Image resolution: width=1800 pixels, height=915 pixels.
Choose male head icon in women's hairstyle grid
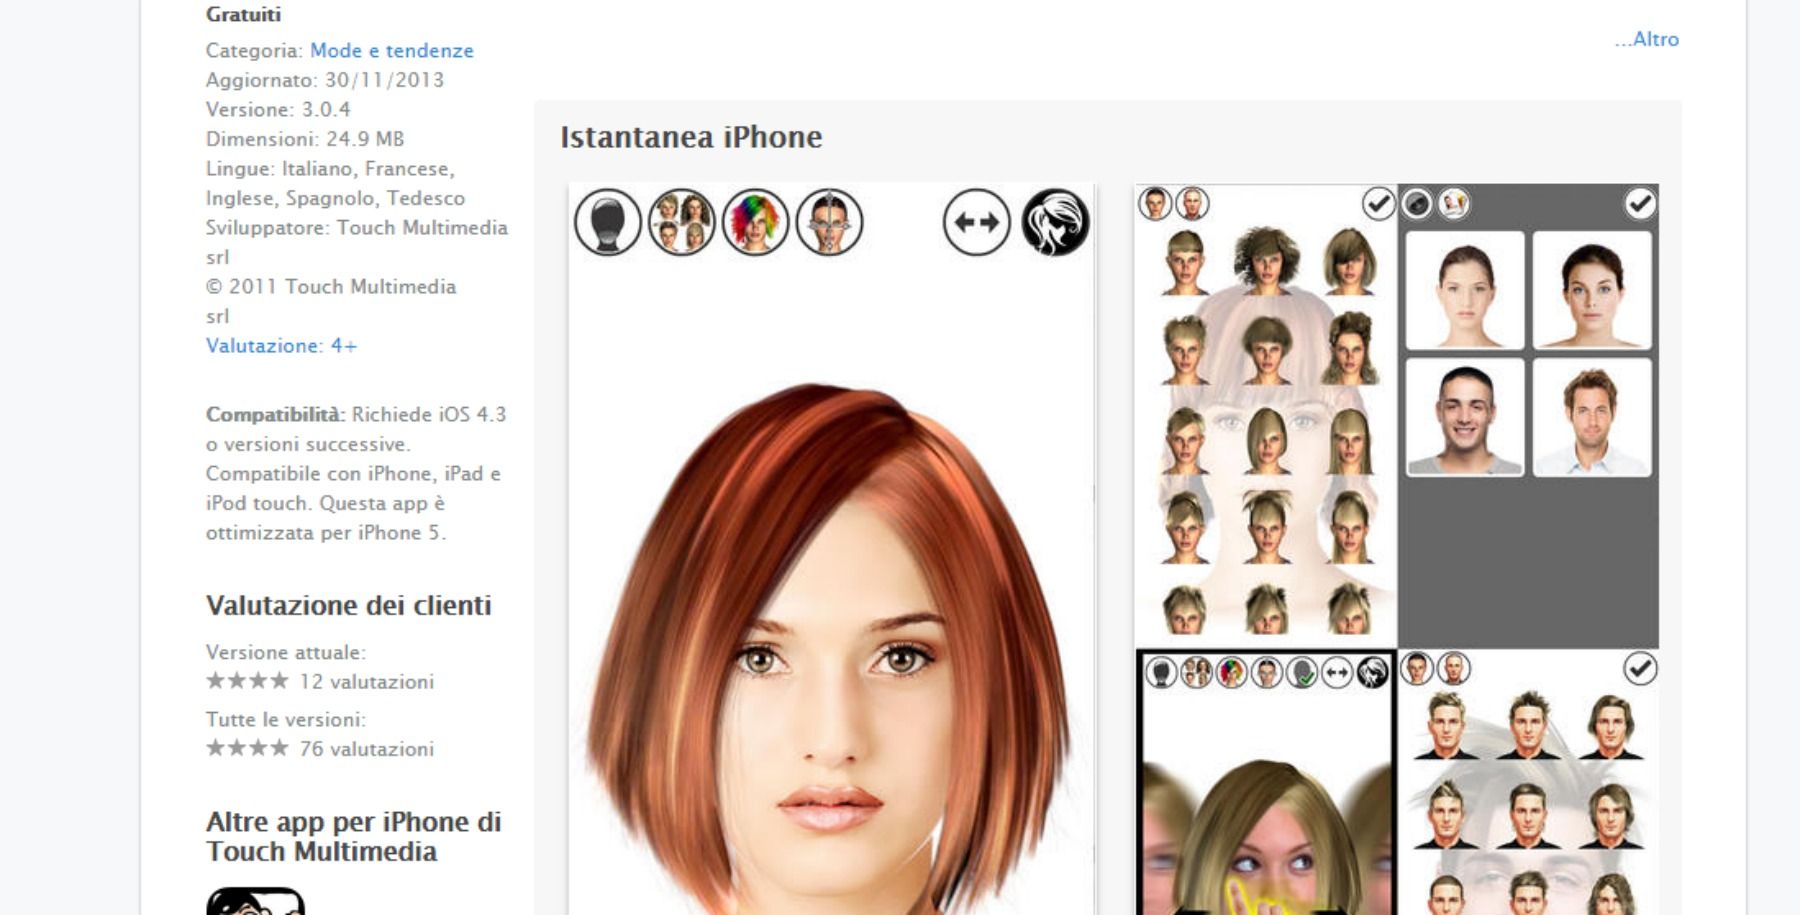1192,204
